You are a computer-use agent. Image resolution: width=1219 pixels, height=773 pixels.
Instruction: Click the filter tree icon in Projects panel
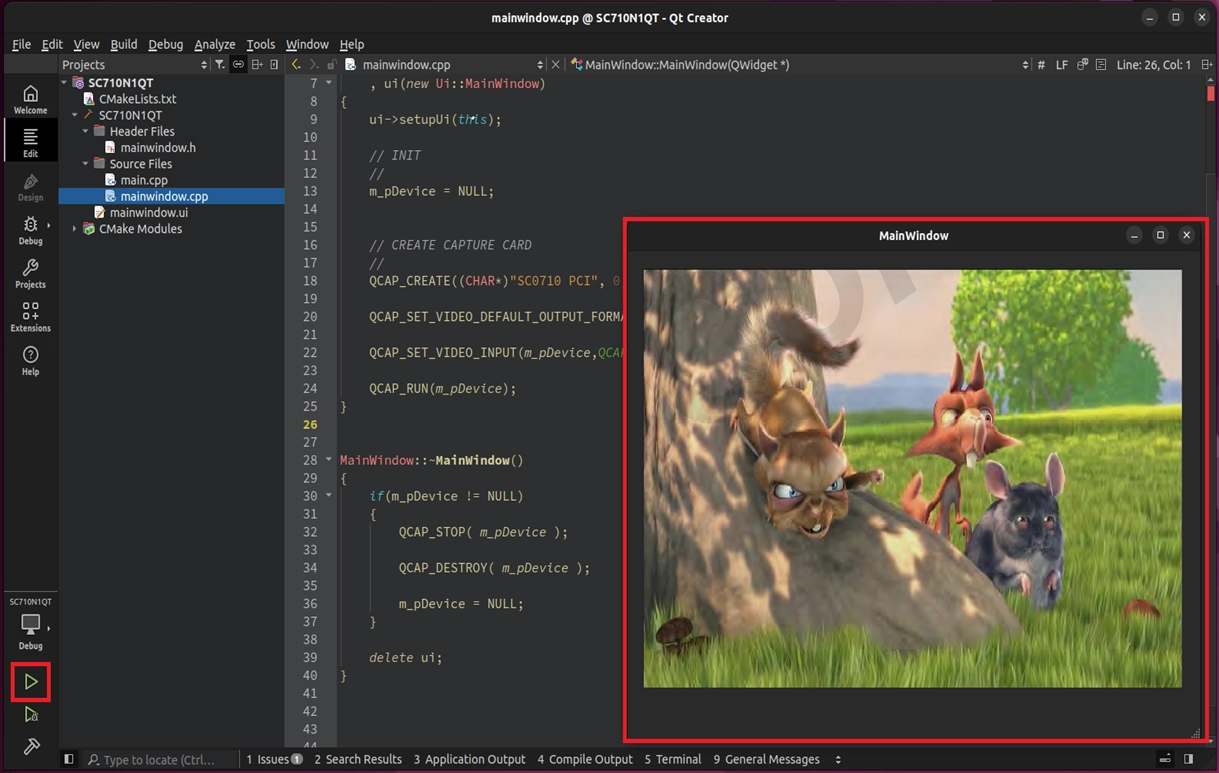click(x=220, y=65)
